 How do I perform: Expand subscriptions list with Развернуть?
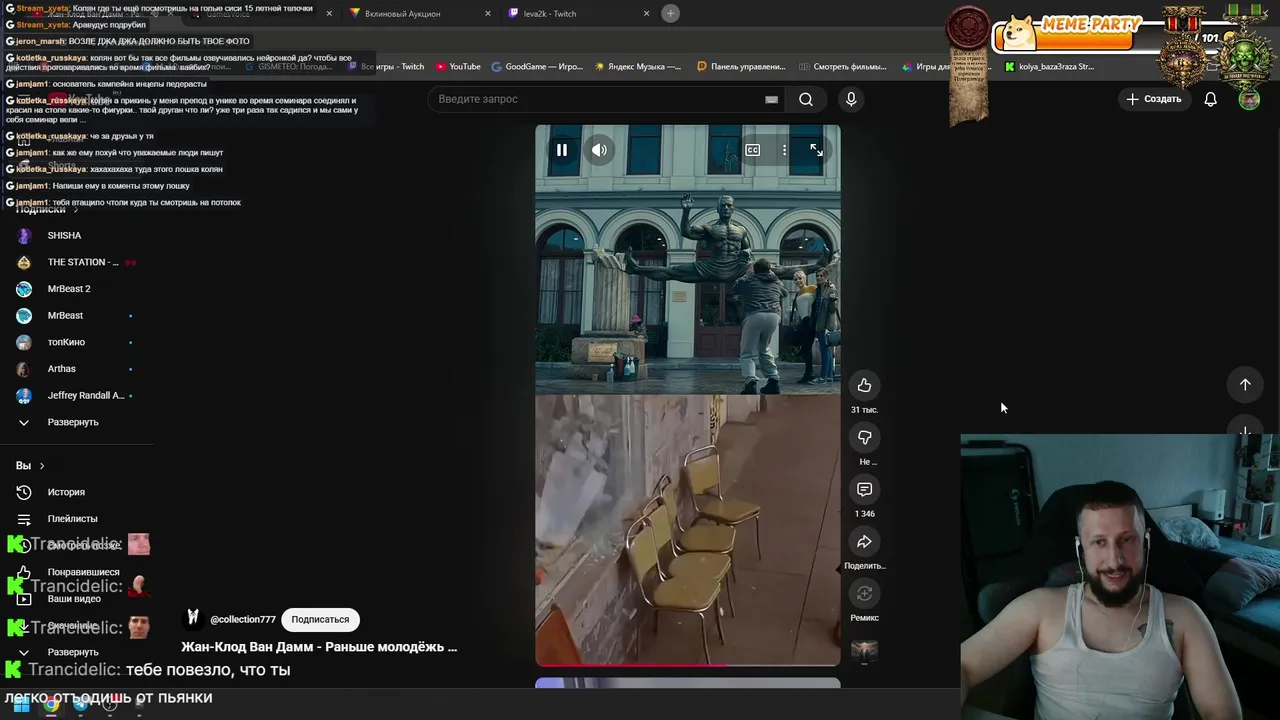coord(73,422)
